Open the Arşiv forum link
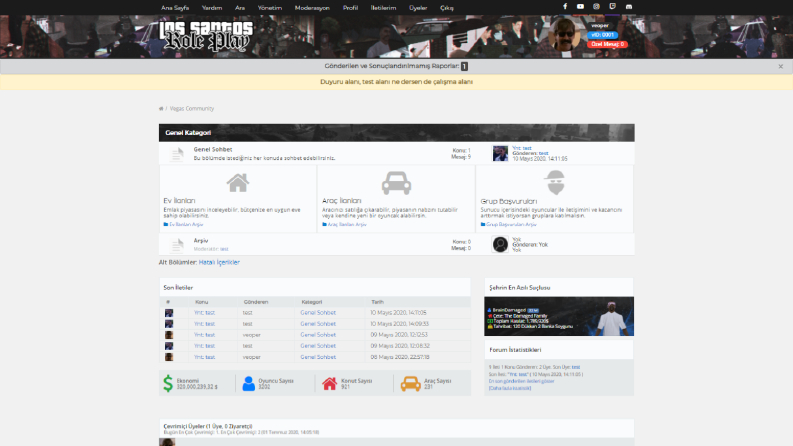 pyautogui.click(x=201, y=241)
